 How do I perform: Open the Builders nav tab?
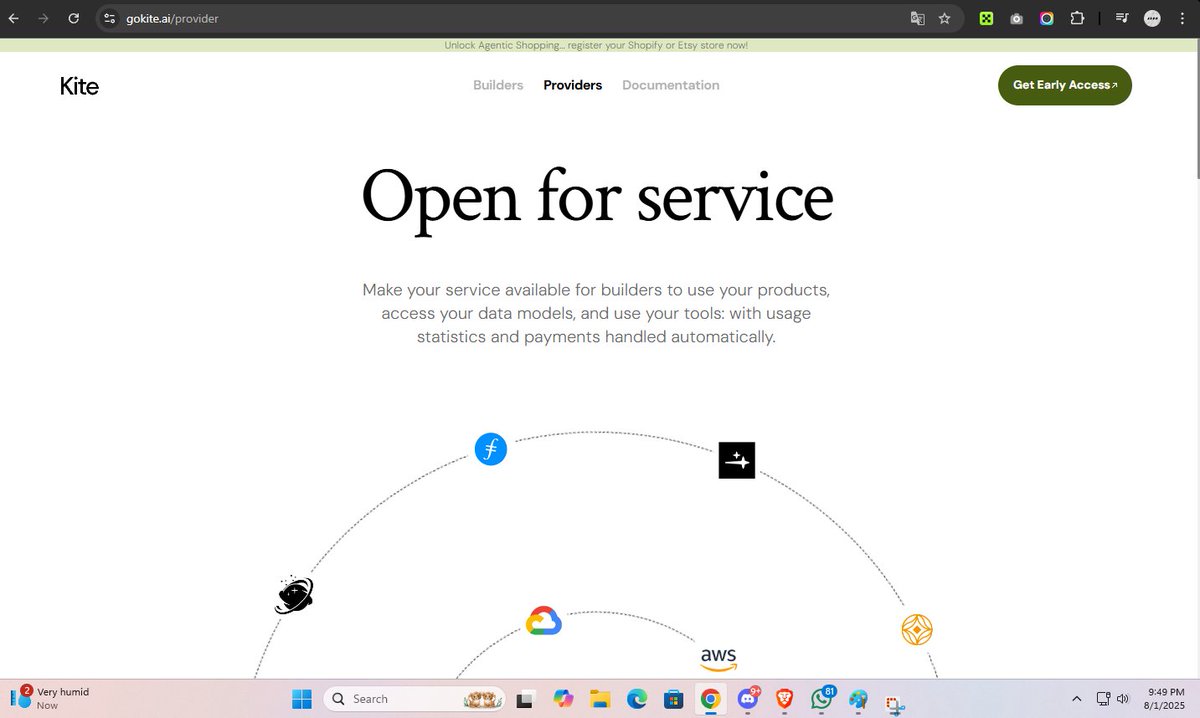(498, 85)
